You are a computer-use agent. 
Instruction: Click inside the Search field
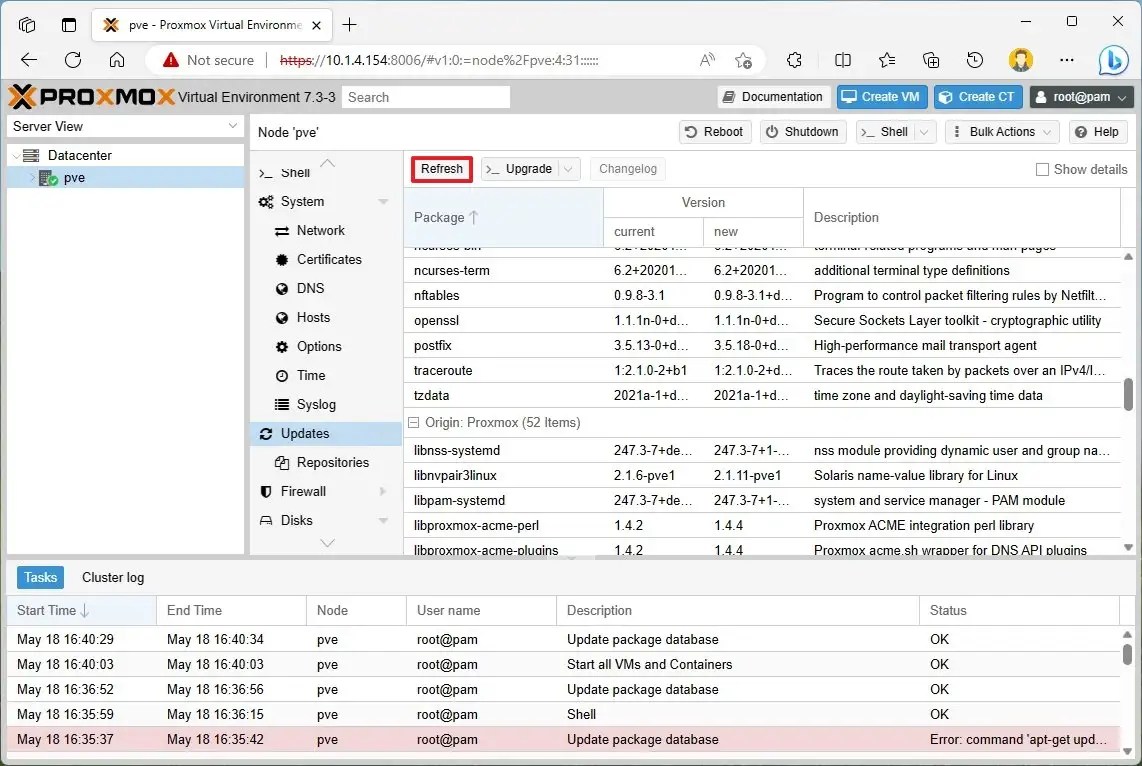(425, 96)
